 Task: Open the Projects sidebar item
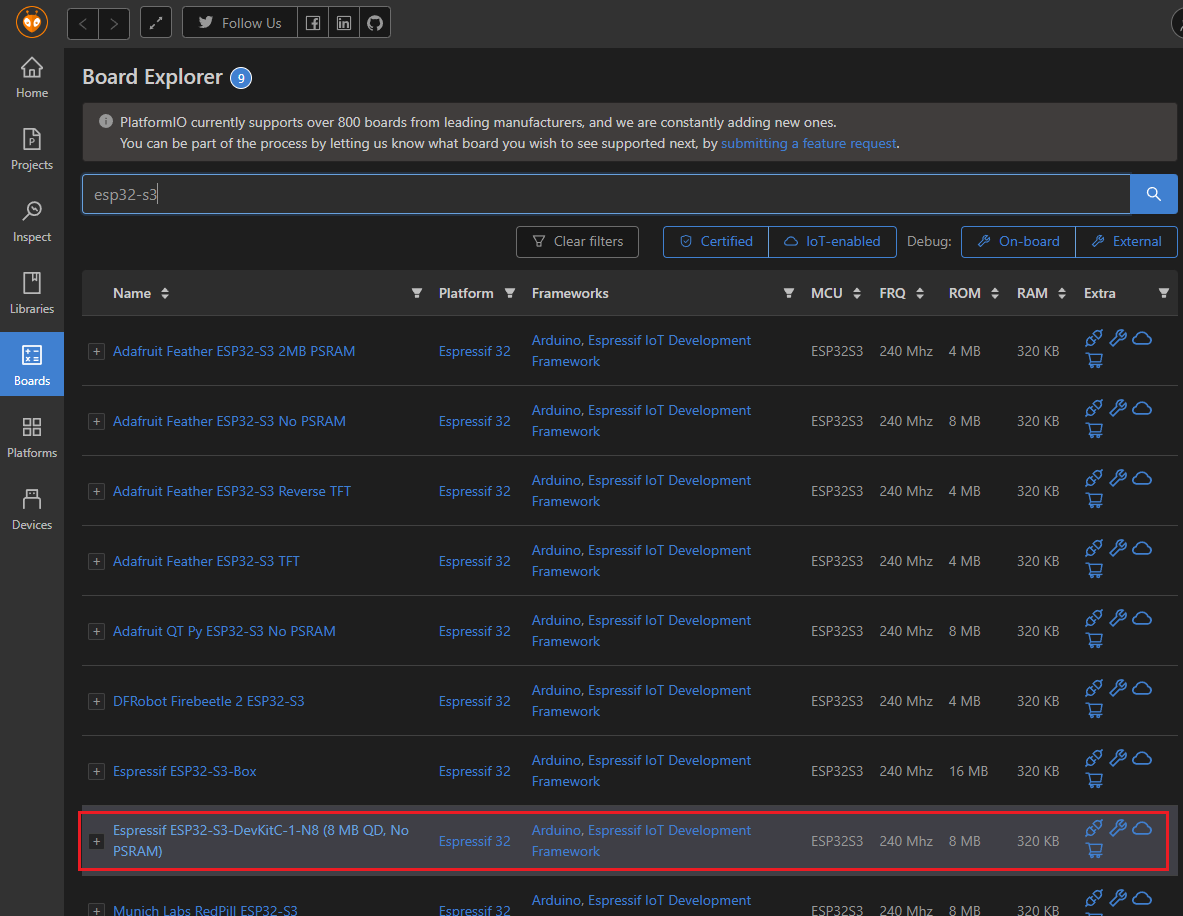click(32, 149)
